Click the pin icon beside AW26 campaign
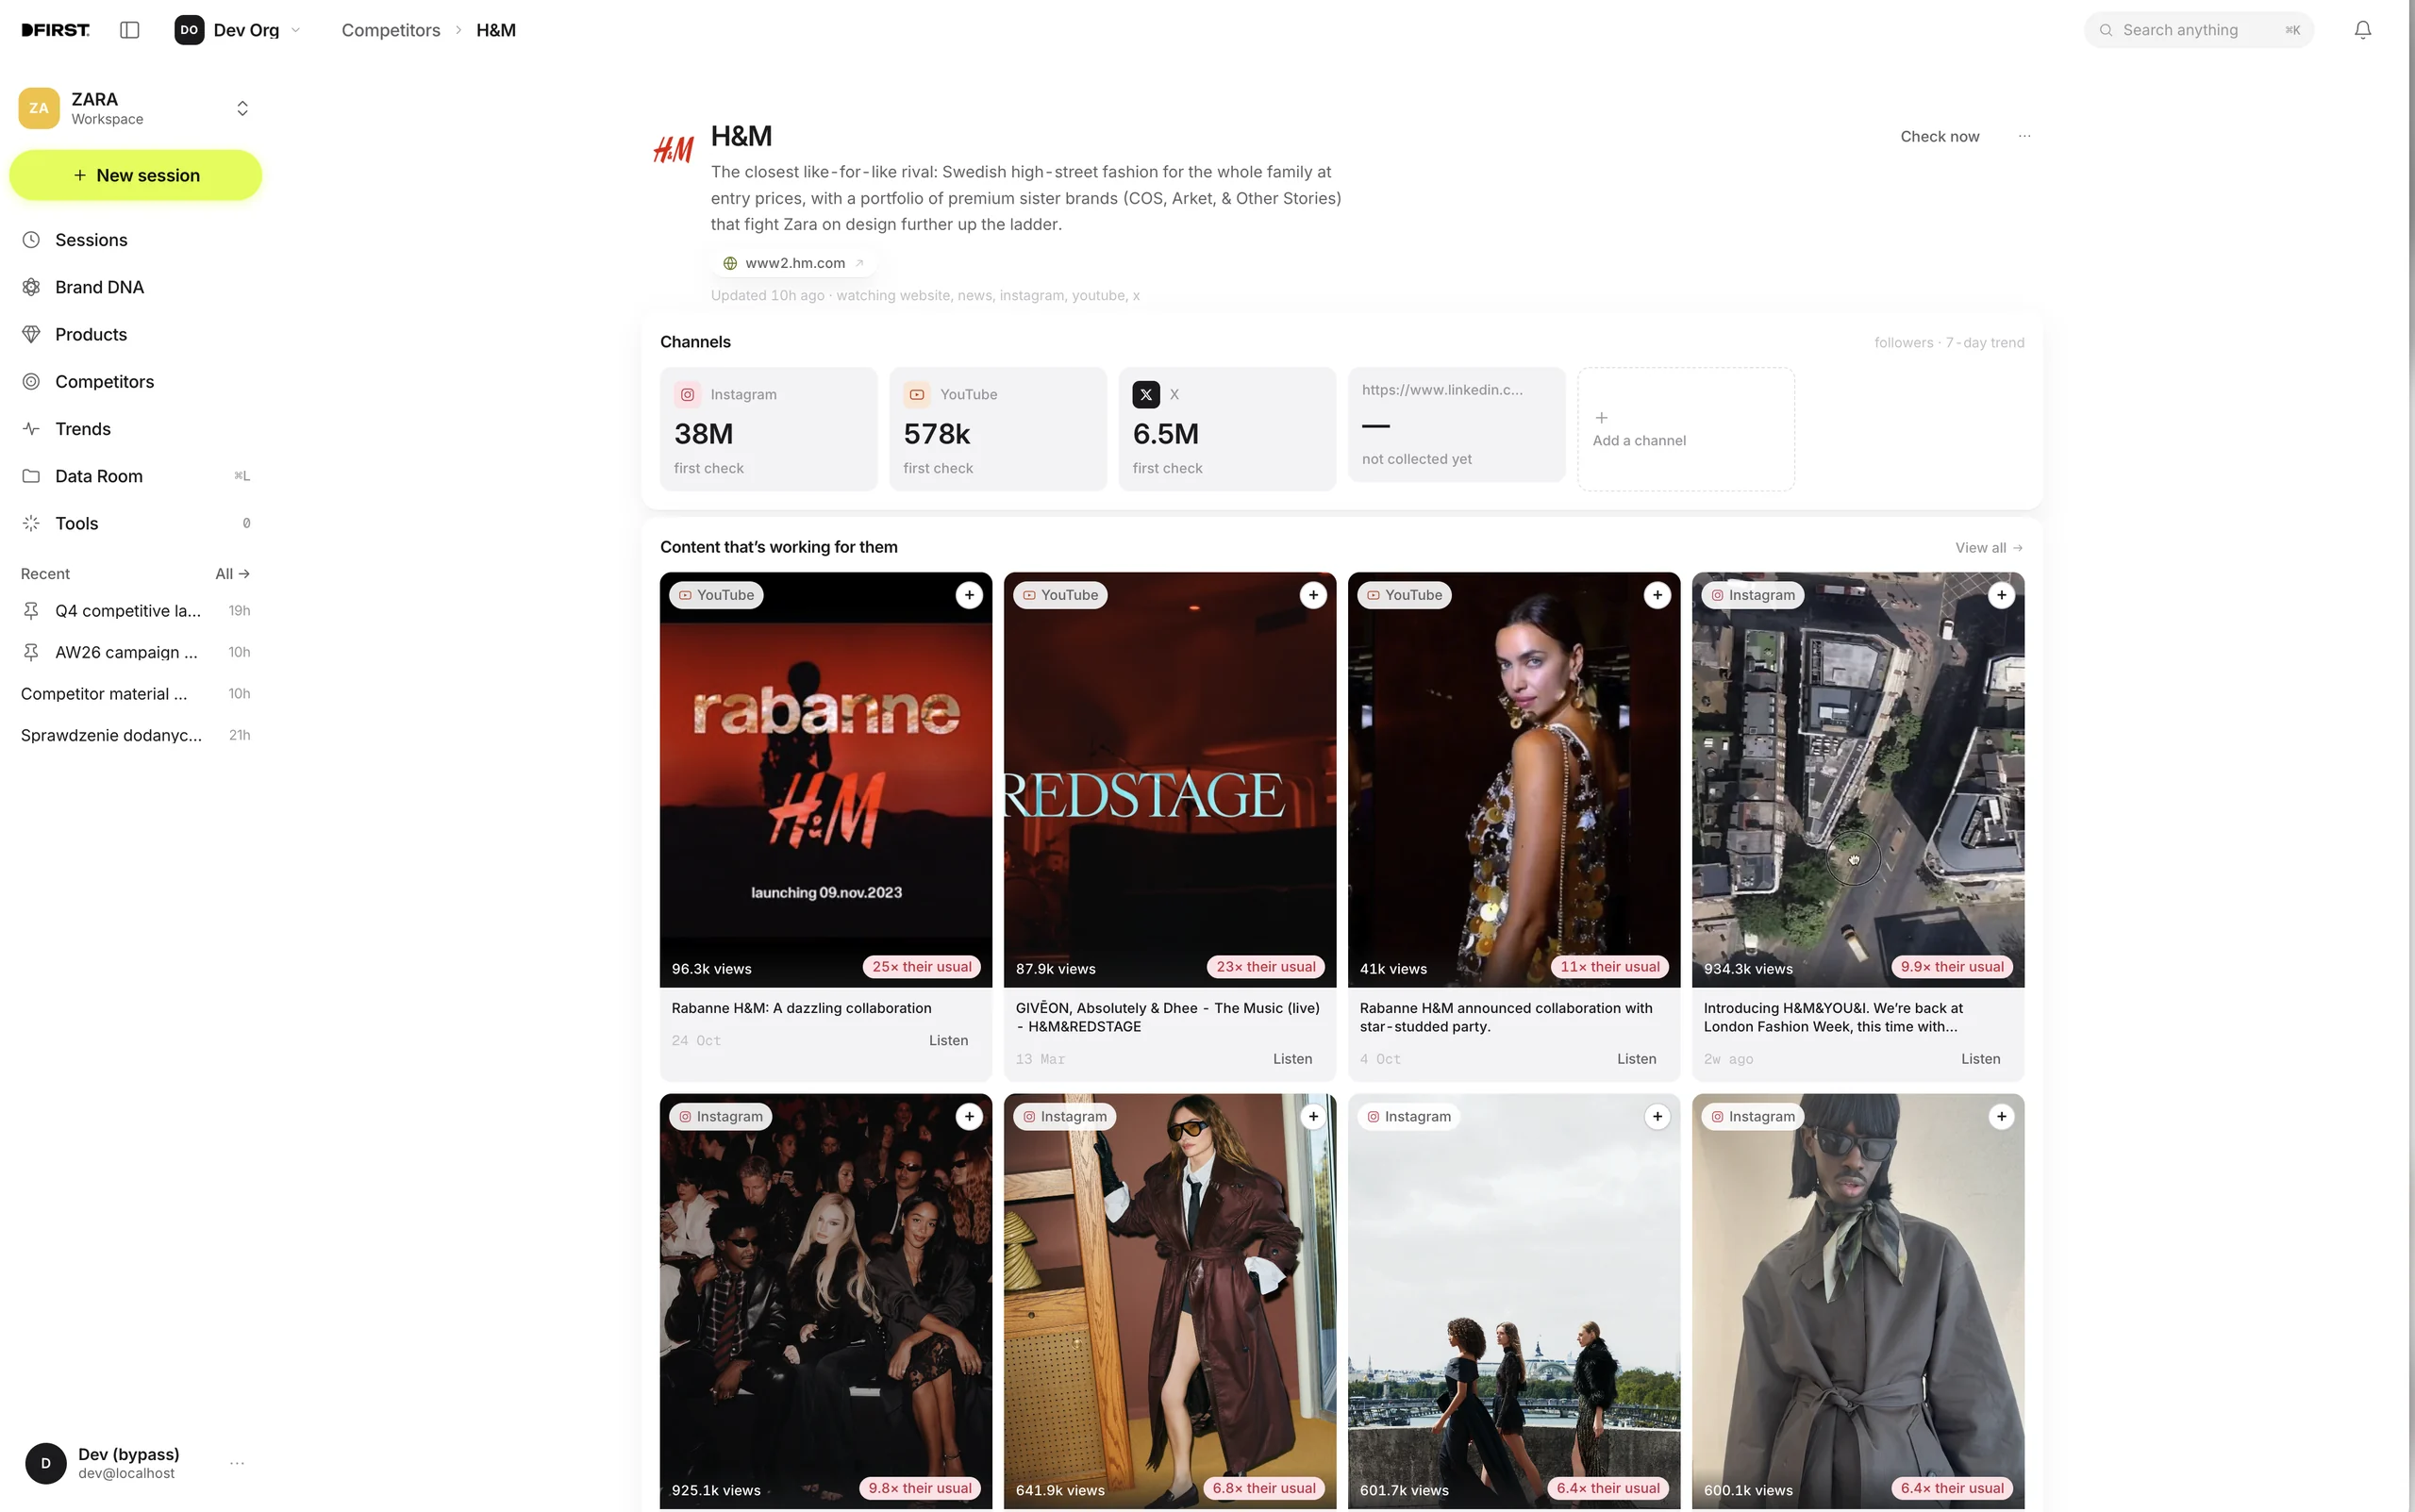 click(31, 652)
